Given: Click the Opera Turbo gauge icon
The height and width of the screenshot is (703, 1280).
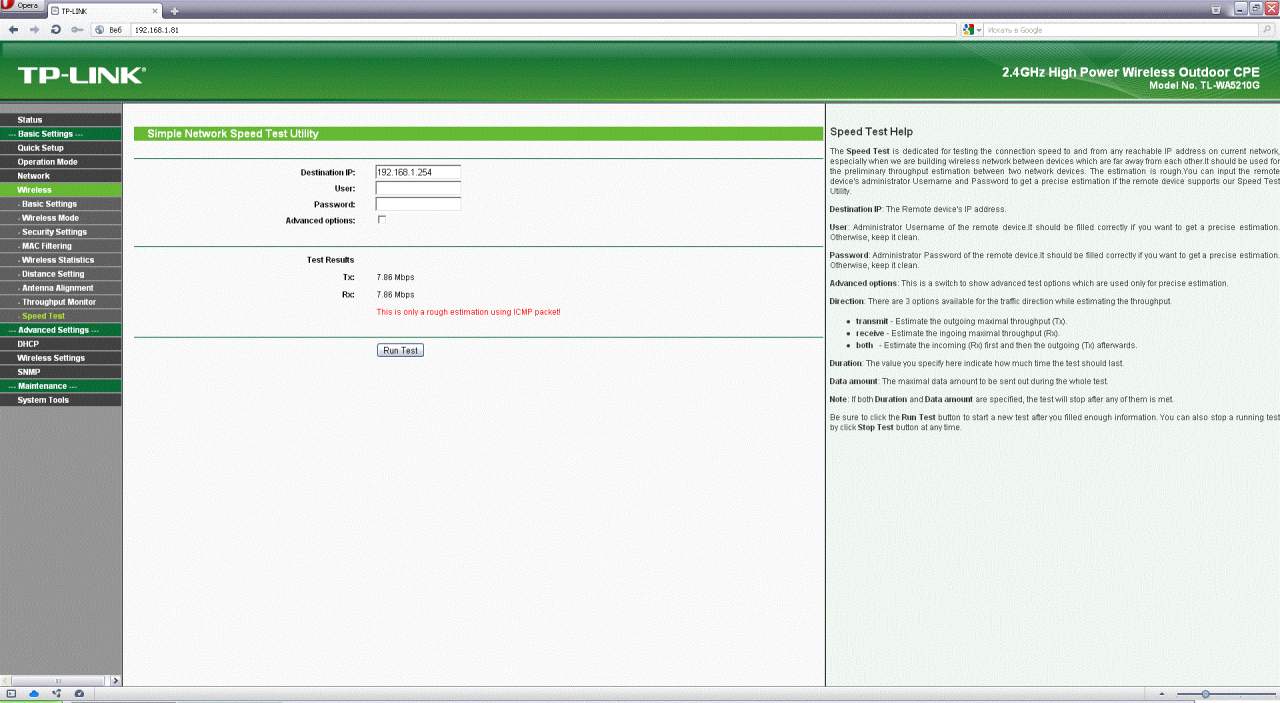Looking at the screenshot, I should tap(79, 693).
